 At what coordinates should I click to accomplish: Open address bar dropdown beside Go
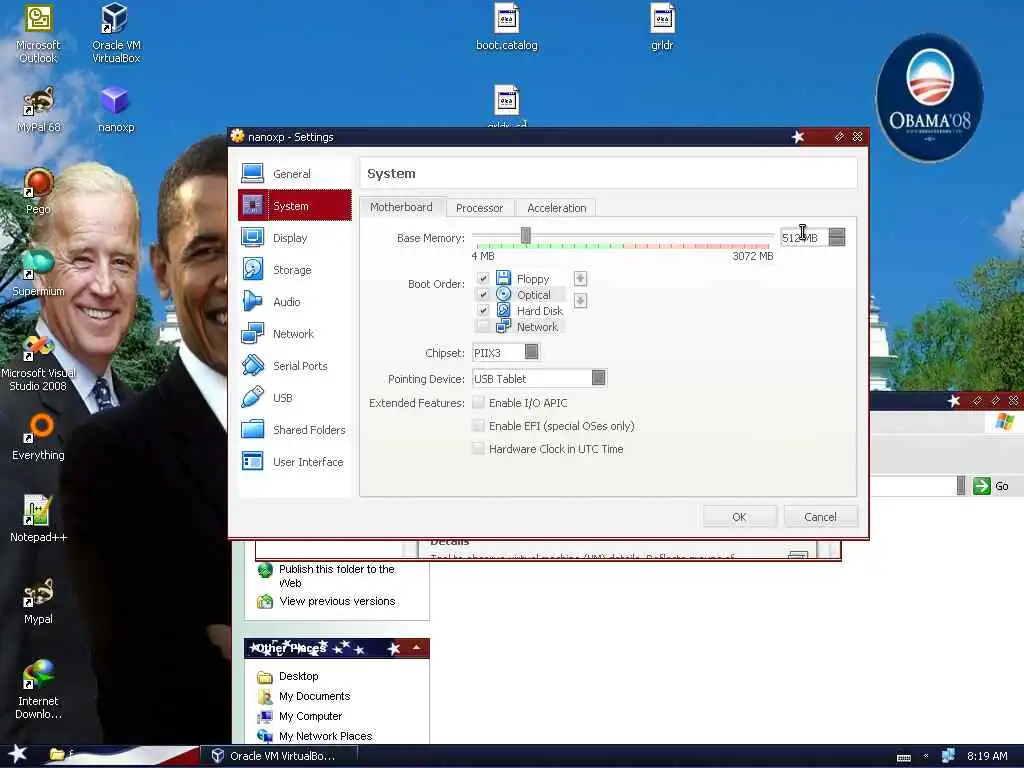[x=961, y=486]
